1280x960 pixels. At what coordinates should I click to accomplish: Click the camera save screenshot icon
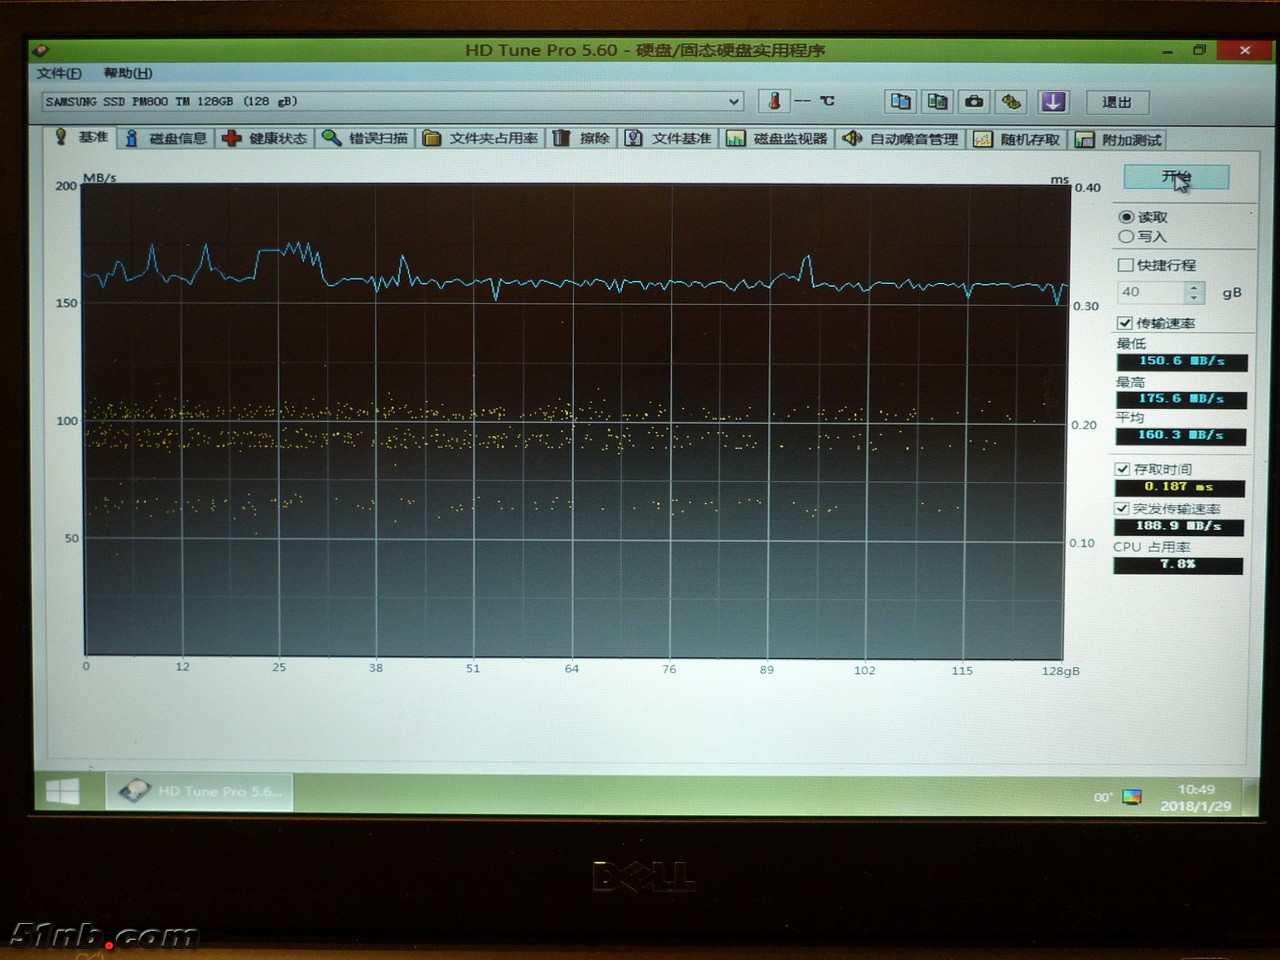[x=974, y=102]
